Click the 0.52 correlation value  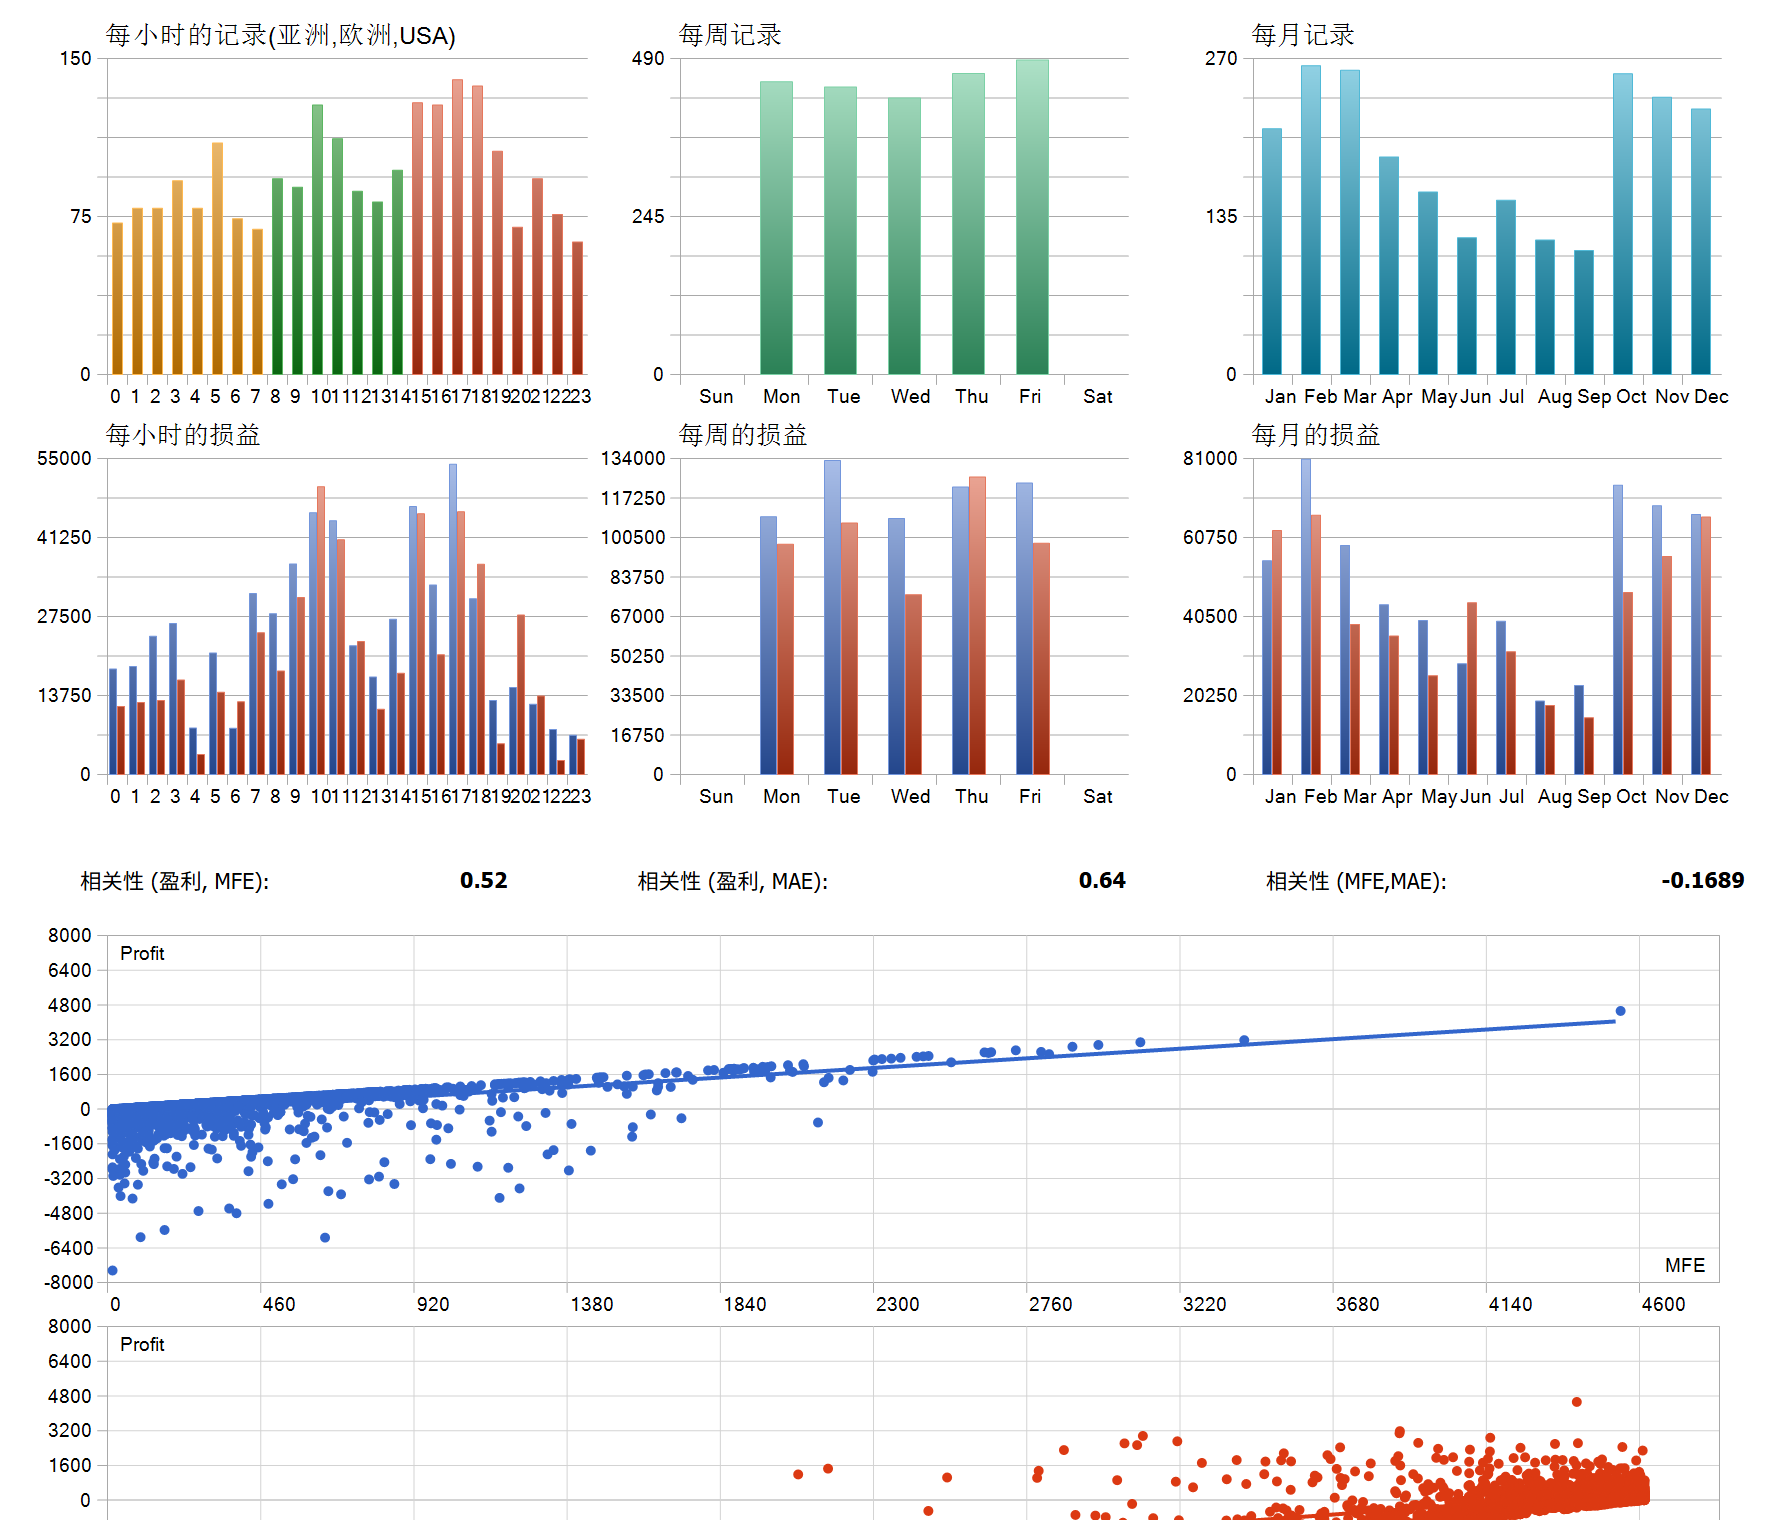point(483,881)
